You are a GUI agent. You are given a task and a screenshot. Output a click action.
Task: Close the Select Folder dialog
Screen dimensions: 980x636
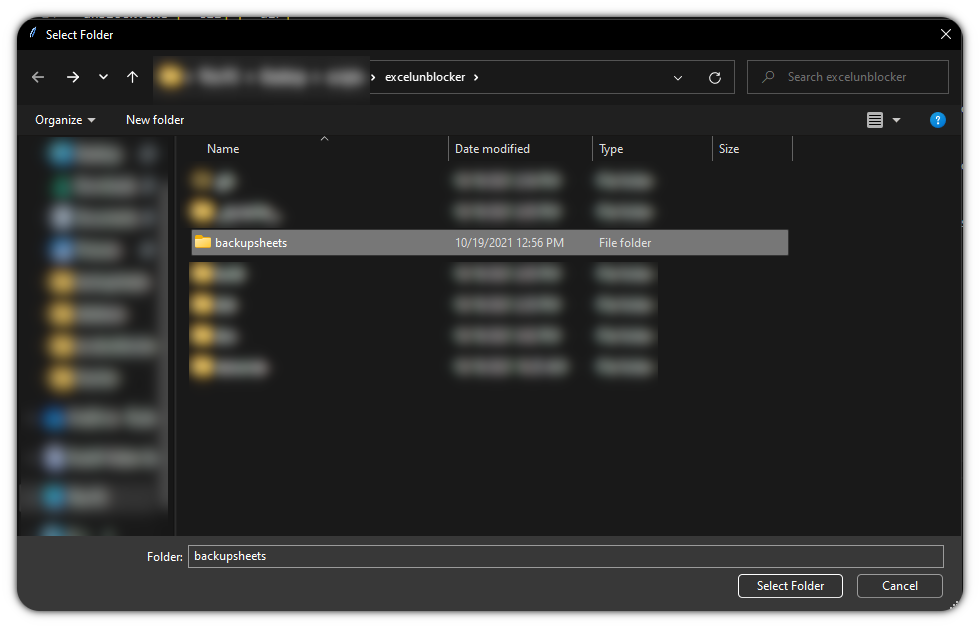point(946,34)
